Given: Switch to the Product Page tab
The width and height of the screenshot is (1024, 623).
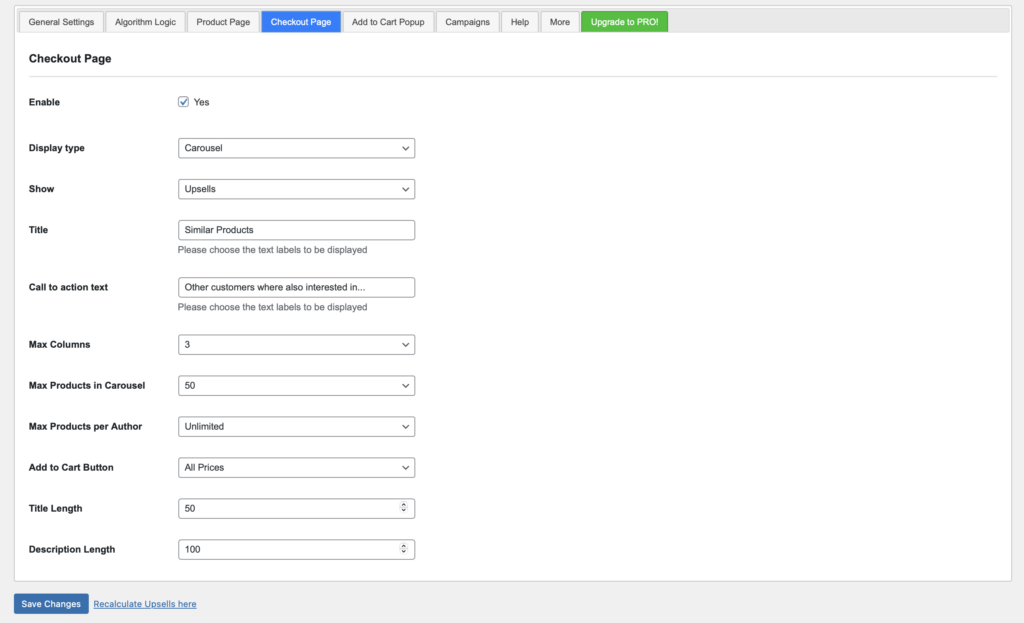Looking at the screenshot, I should 223,21.
